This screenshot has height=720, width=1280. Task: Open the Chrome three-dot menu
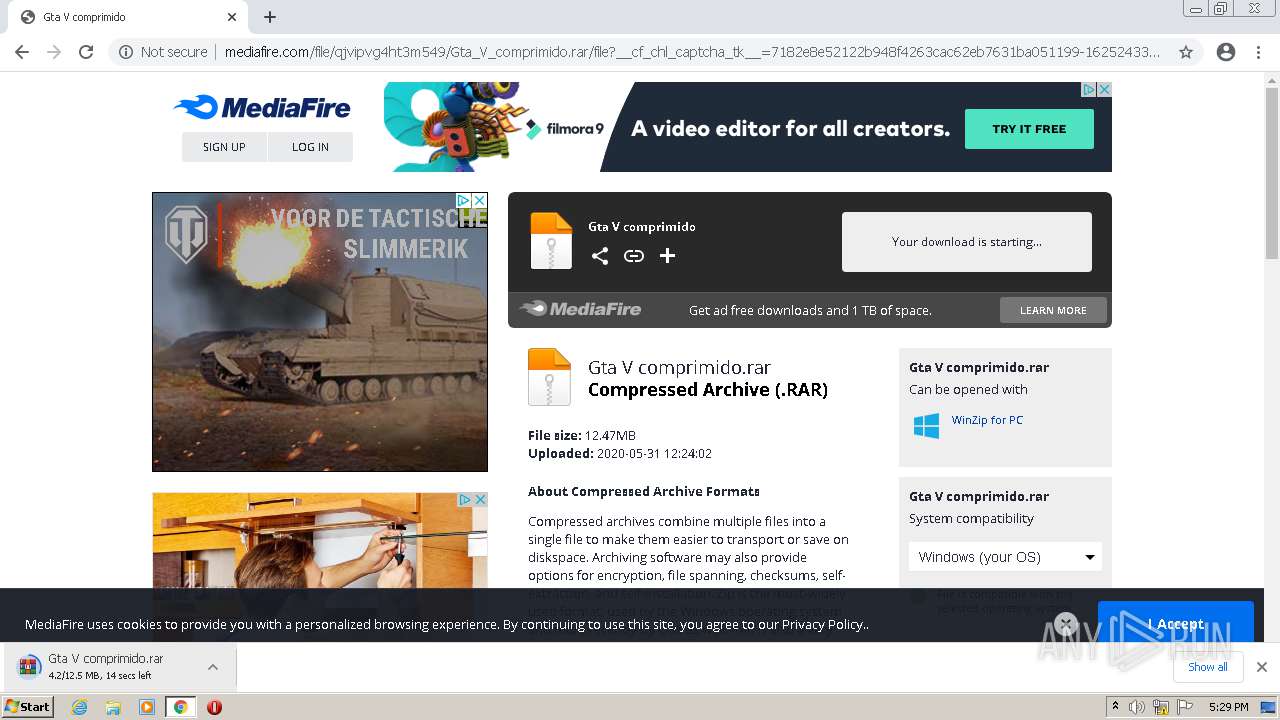coord(1258,52)
